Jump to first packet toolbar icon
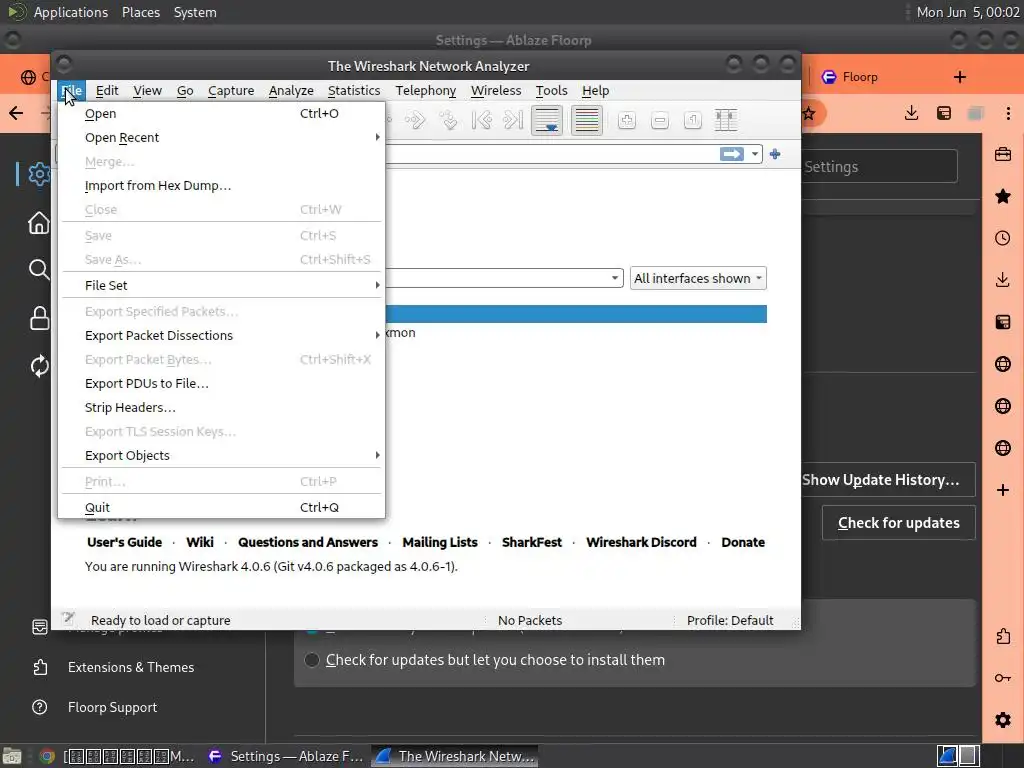Screen dimensions: 1024x768 481,120
